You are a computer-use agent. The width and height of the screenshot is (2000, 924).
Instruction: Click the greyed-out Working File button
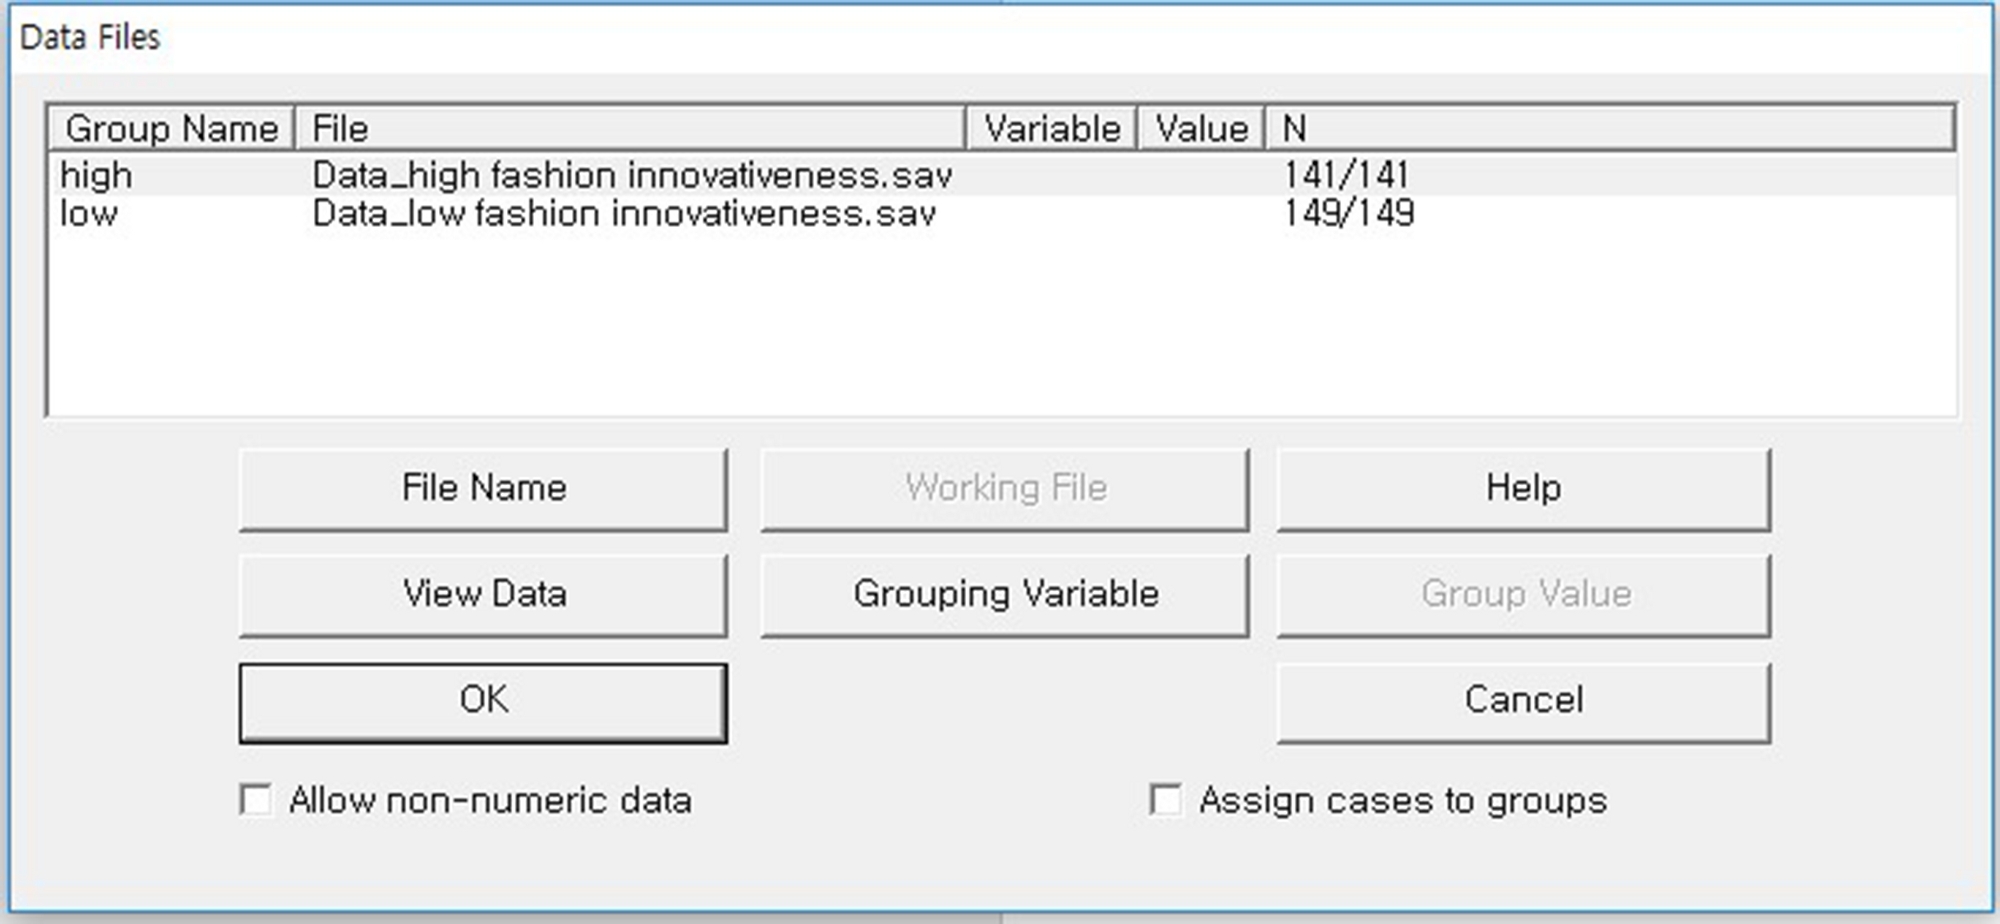pyautogui.click(x=1005, y=489)
